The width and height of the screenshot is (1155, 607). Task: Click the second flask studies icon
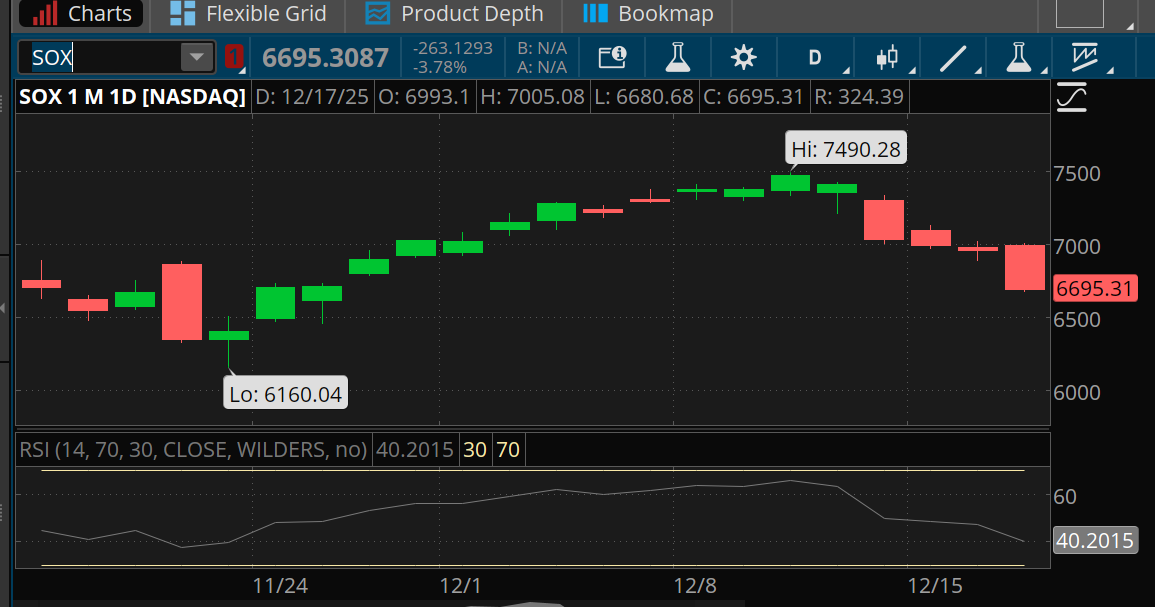click(x=1018, y=57)
